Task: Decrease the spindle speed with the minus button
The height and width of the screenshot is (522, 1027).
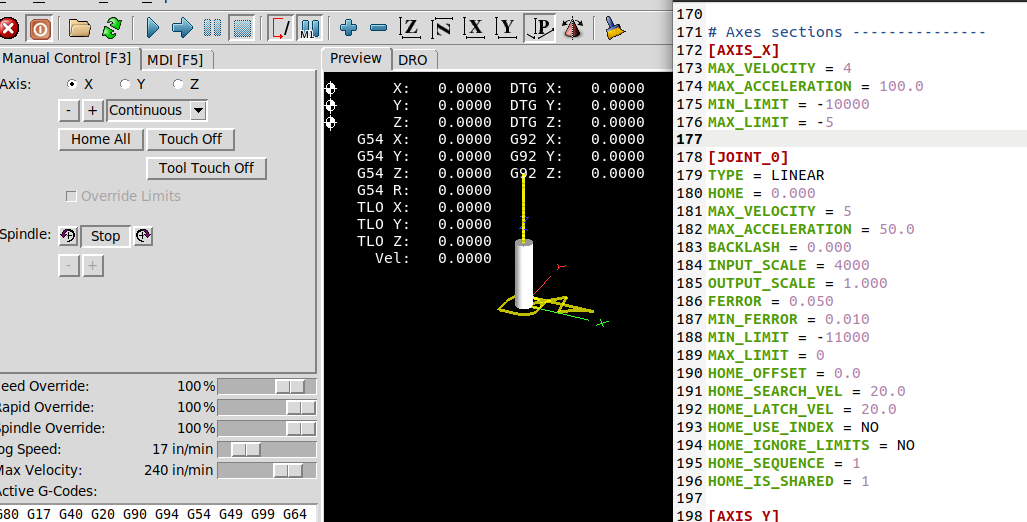Action: 69,266
